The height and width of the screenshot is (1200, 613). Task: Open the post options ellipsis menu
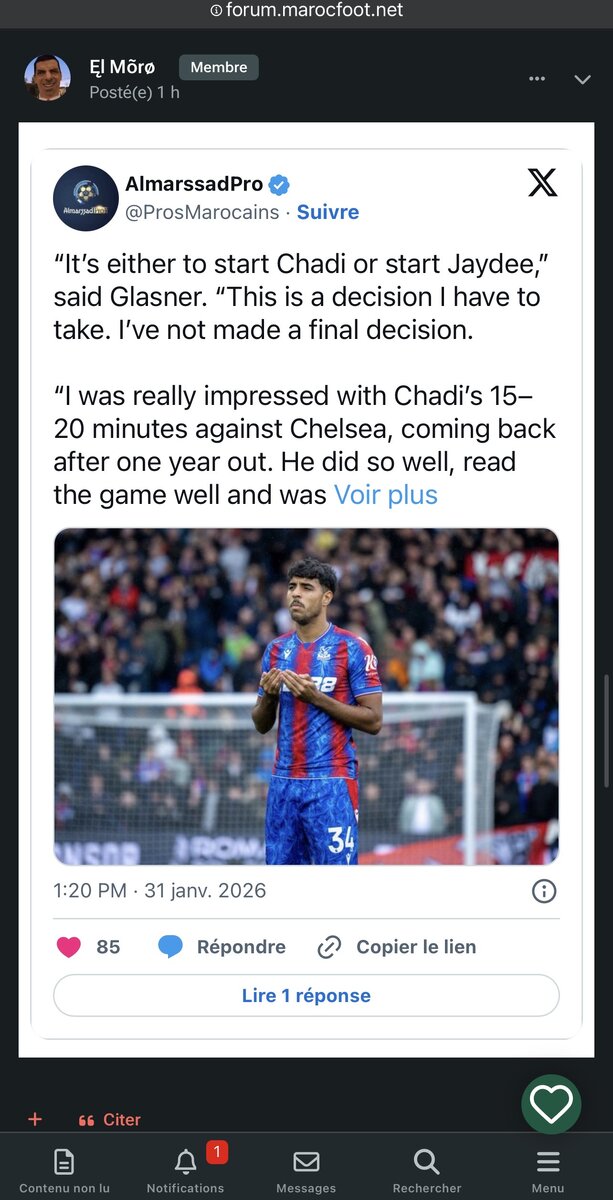pos(538,80)
